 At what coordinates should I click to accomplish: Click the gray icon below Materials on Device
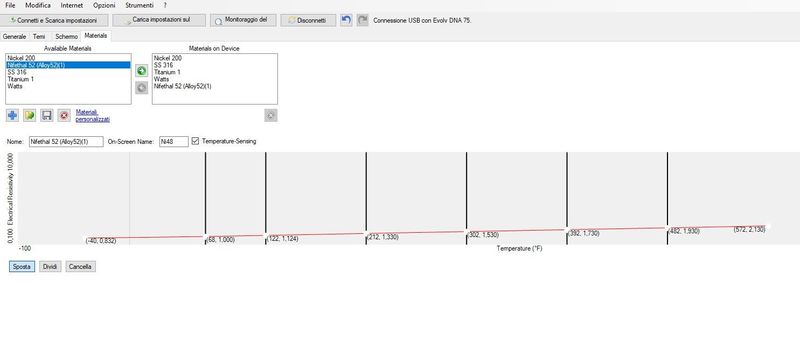coord(271,116)
